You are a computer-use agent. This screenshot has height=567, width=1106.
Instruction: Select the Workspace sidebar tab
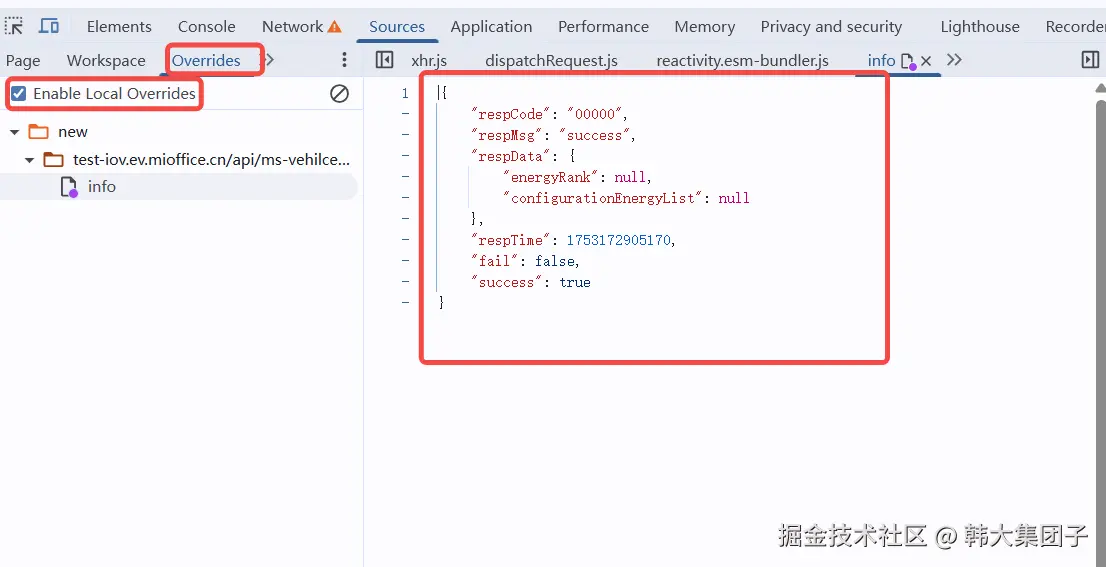click(106, 61)
